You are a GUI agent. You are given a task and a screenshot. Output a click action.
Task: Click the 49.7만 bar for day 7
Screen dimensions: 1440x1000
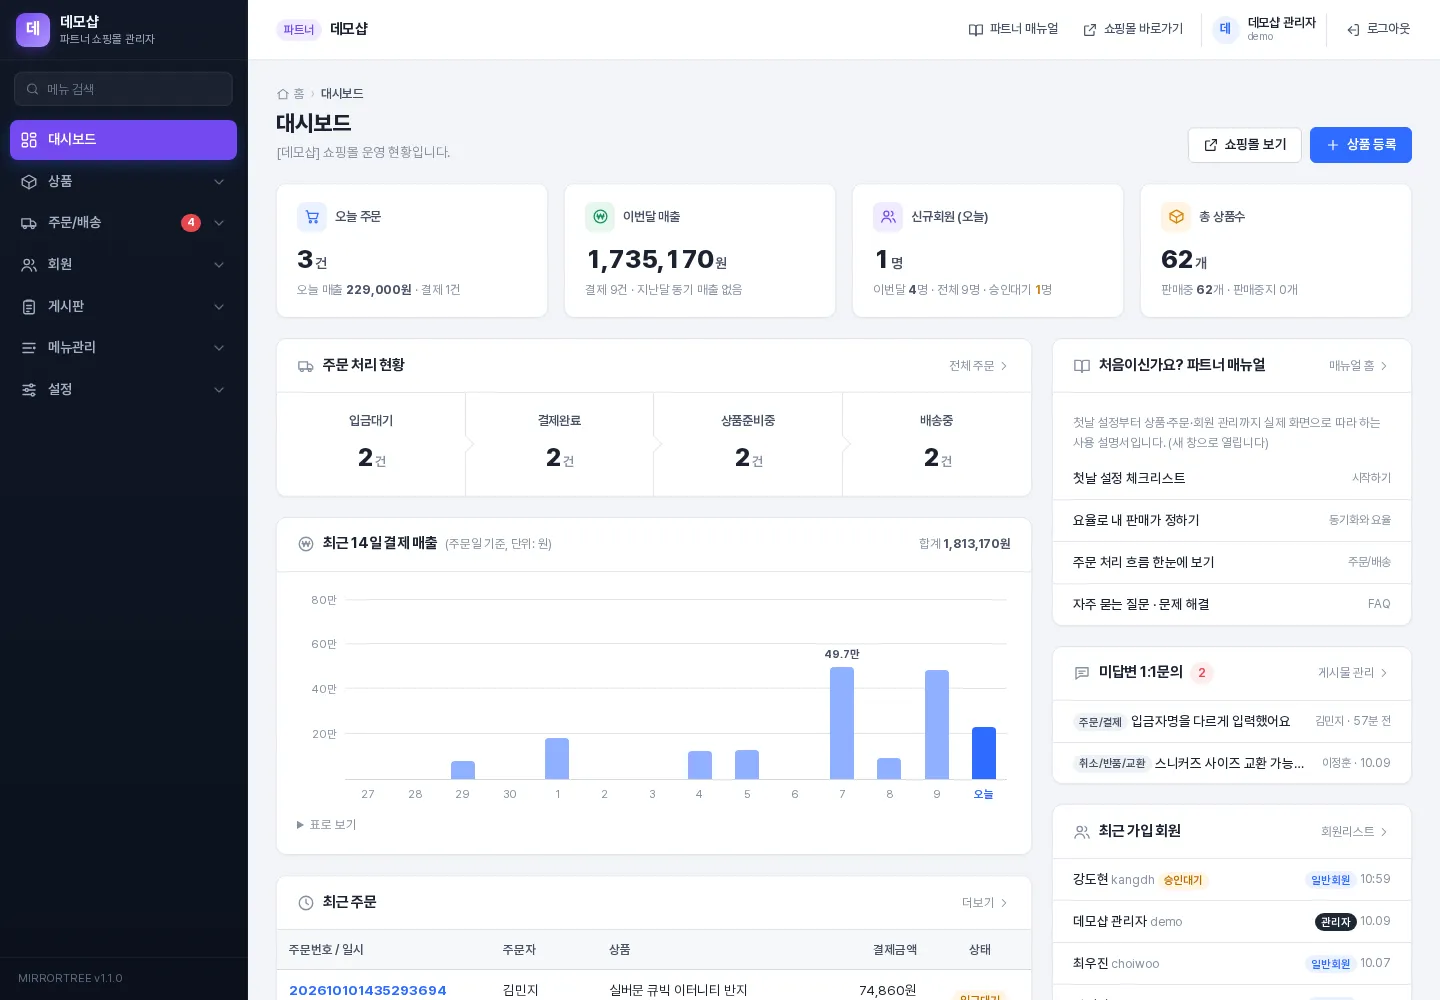(x=842, y=723)
